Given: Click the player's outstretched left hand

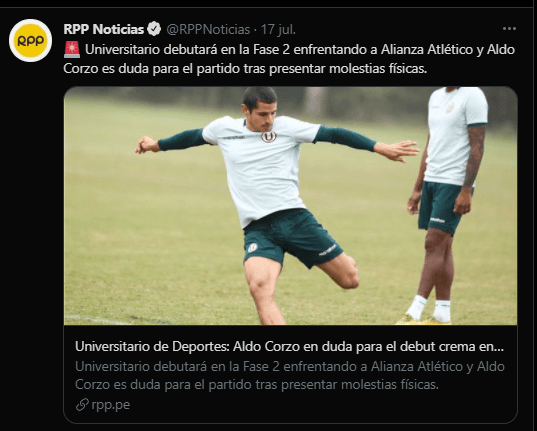Looking at the screenshot, I should point(397,150).
